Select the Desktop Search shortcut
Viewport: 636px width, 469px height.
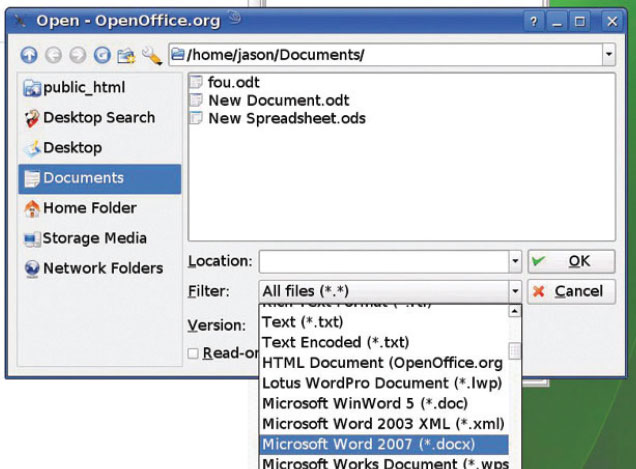coord(98,118)
